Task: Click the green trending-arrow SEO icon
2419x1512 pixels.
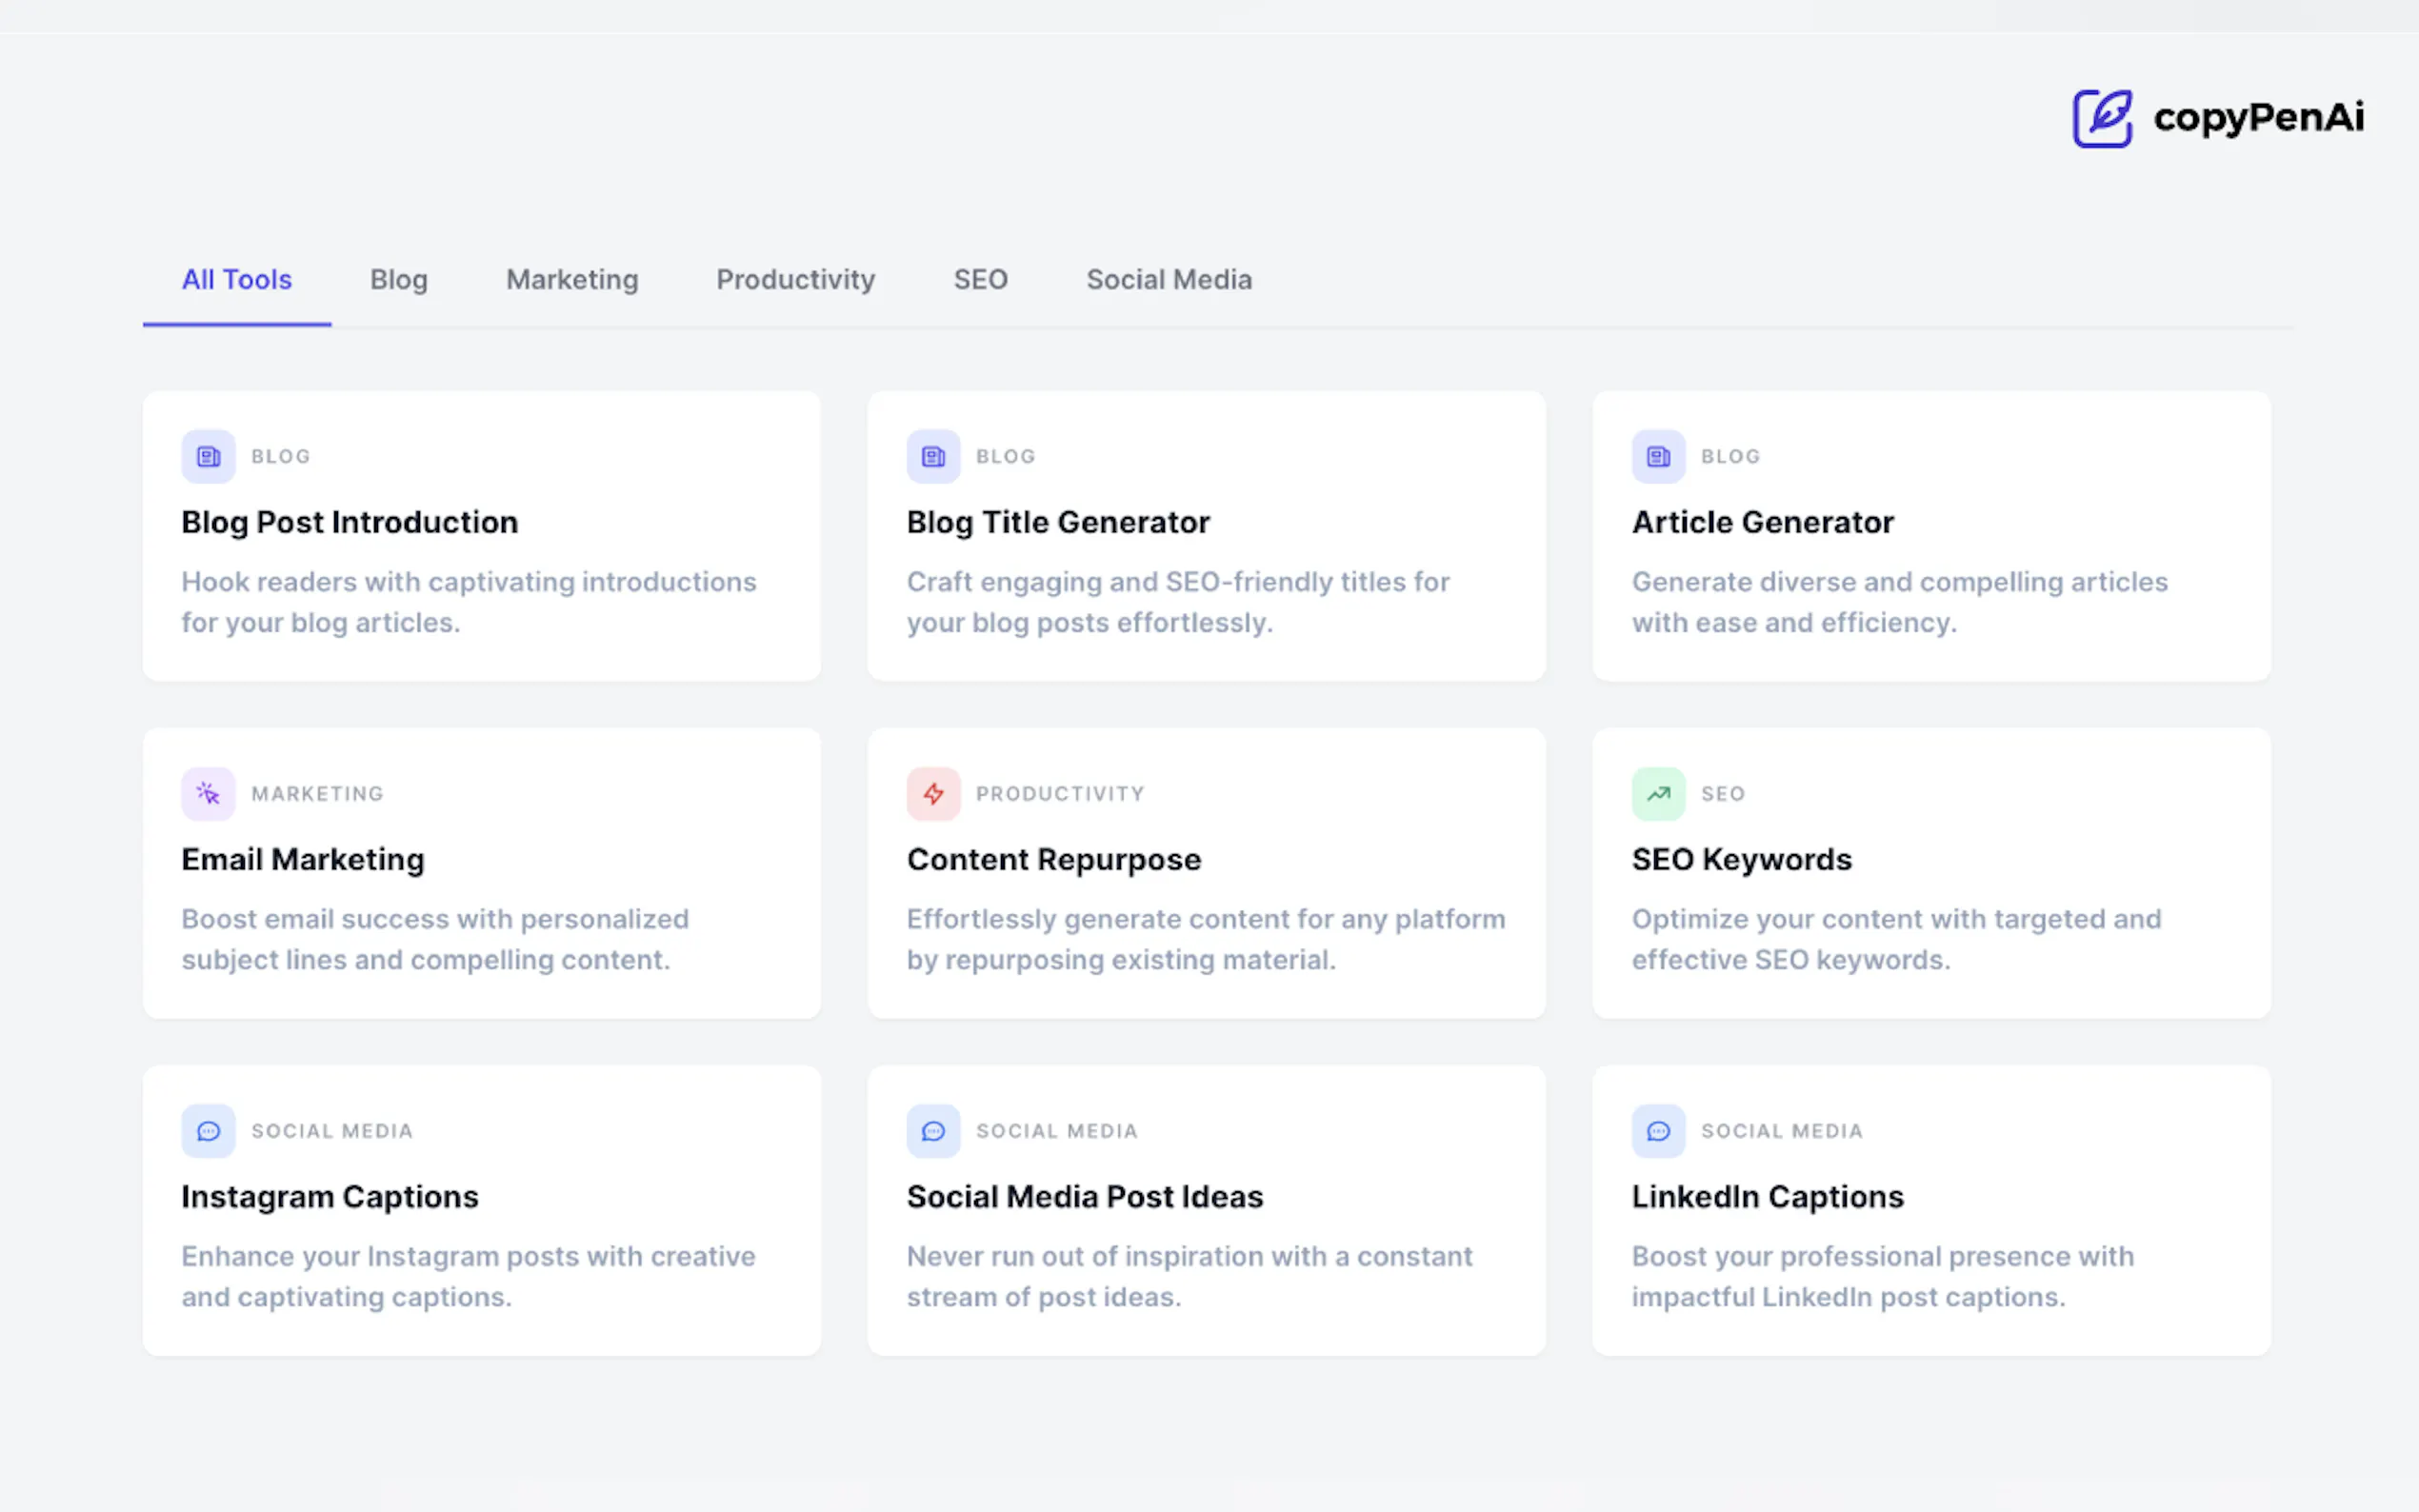Action: click(x=1658, y=794)
